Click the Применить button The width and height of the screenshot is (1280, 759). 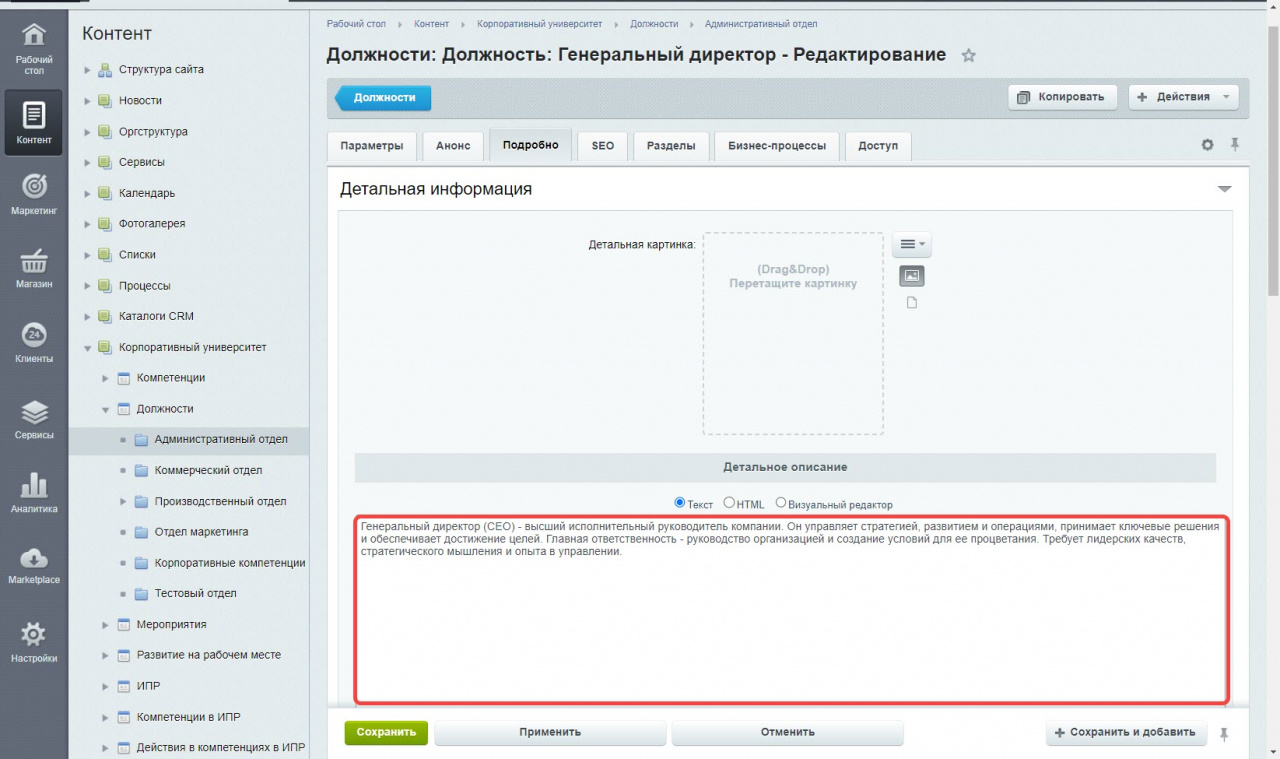[x=550, y=732]
